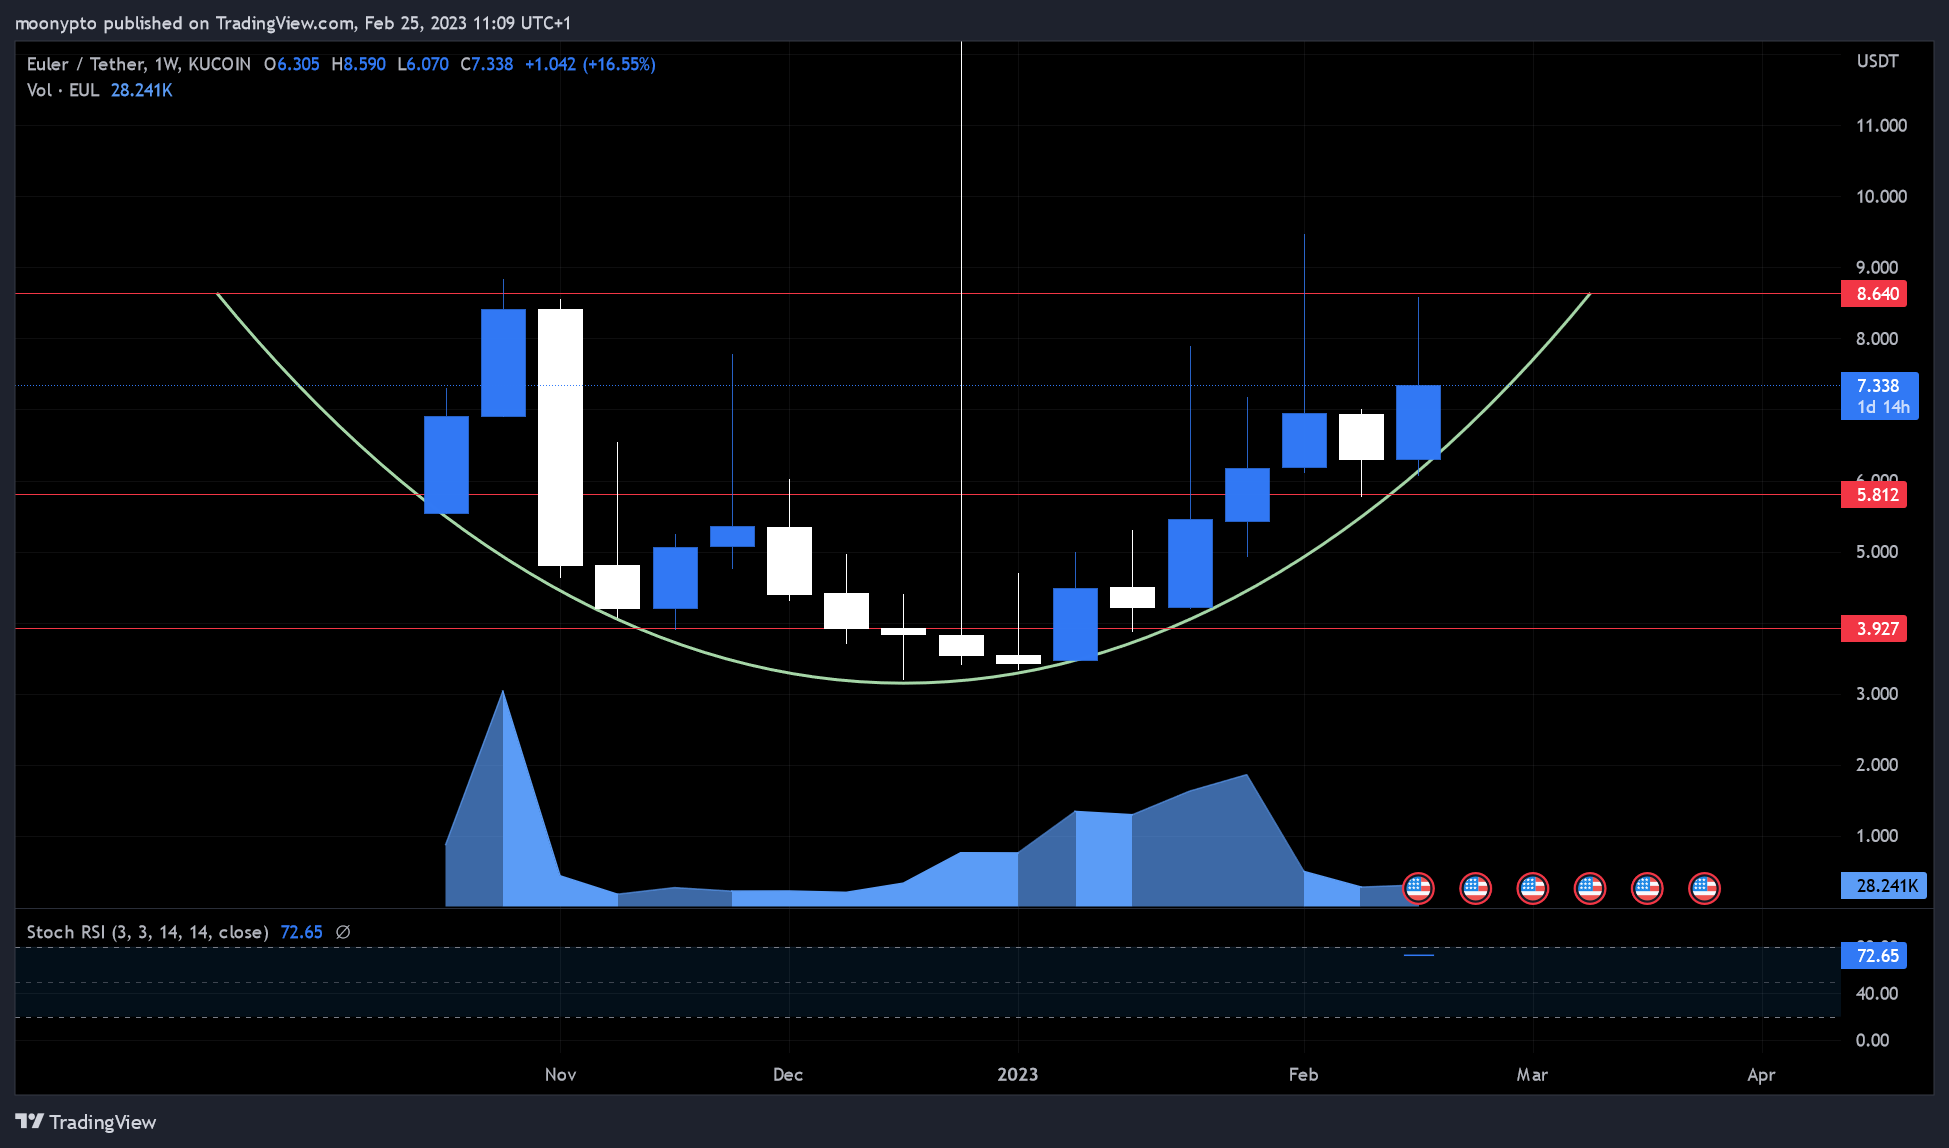Click the 9.000 price axis label

pyautogui.click(x=1877, y=268)
